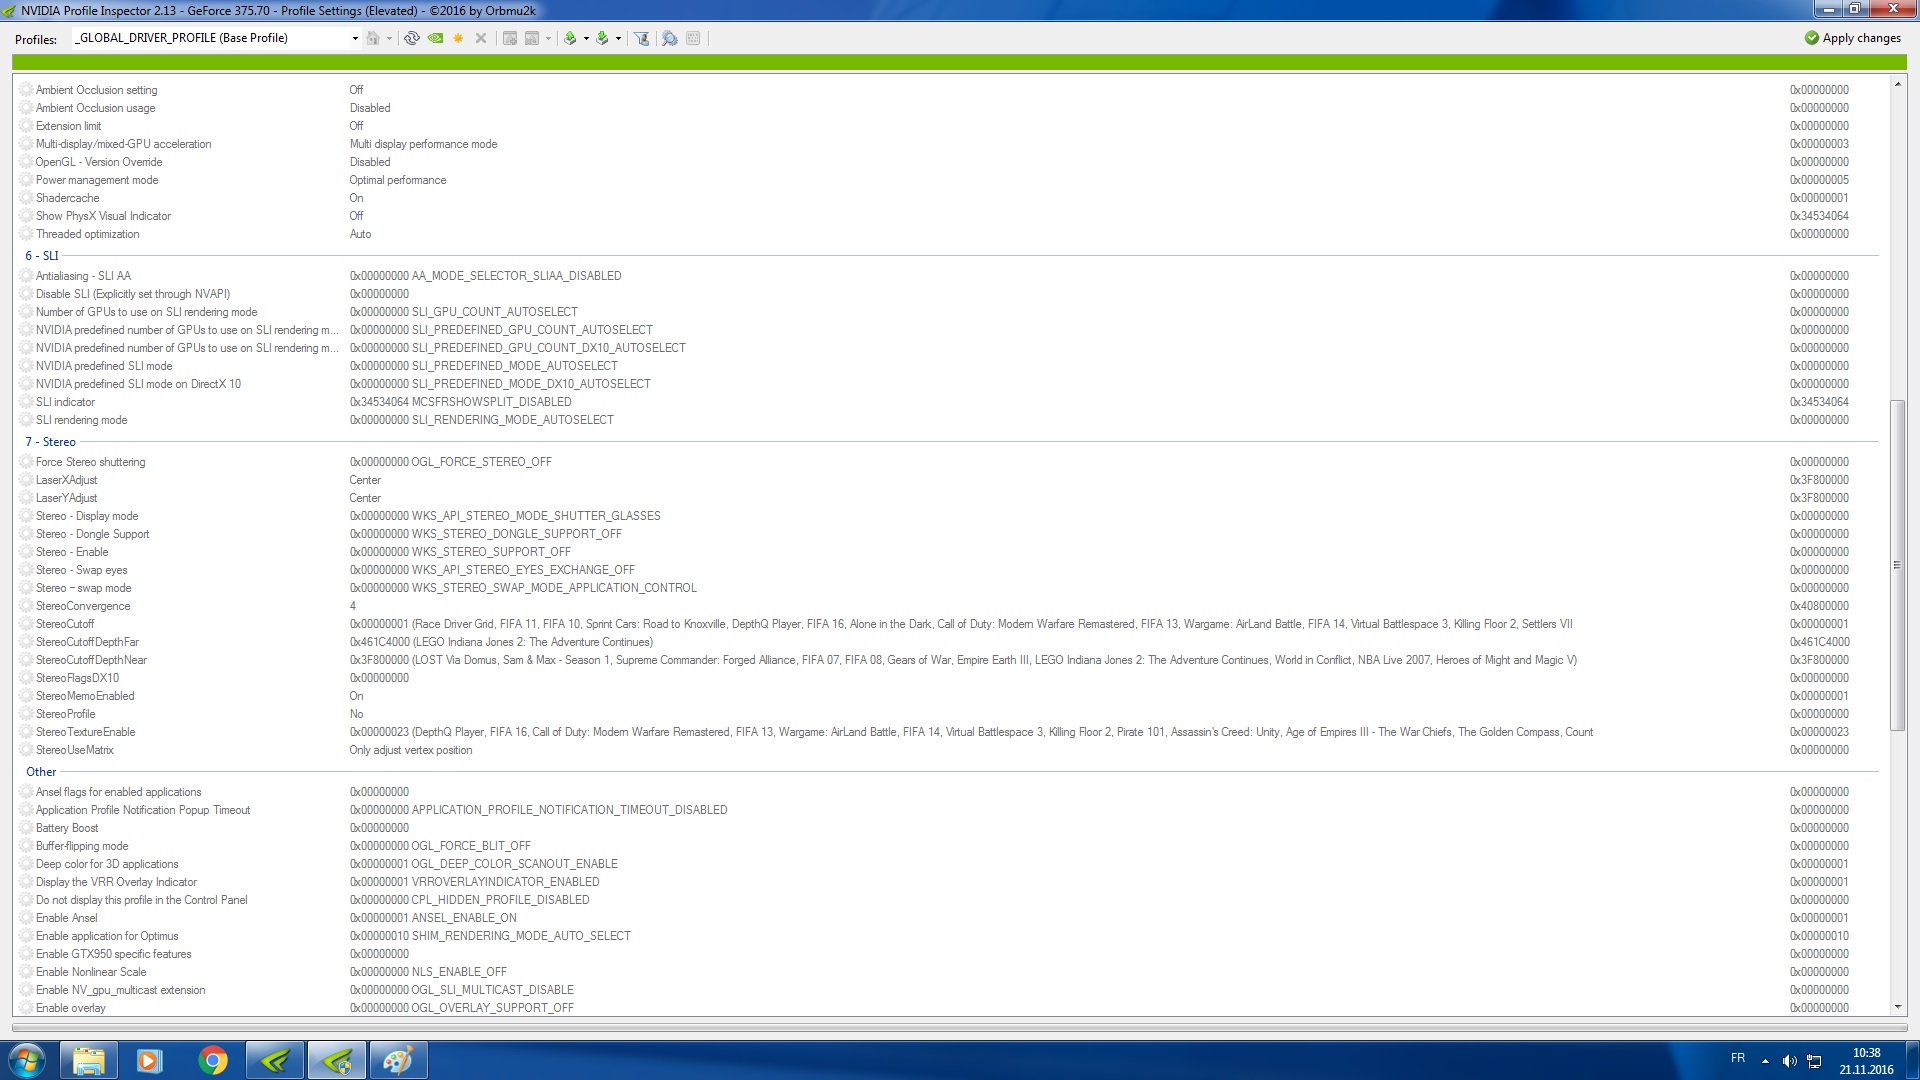Open the bit value editor toolbar icon
Image resolution: width=1920 pixels, height=1080 pixels.
693,38
